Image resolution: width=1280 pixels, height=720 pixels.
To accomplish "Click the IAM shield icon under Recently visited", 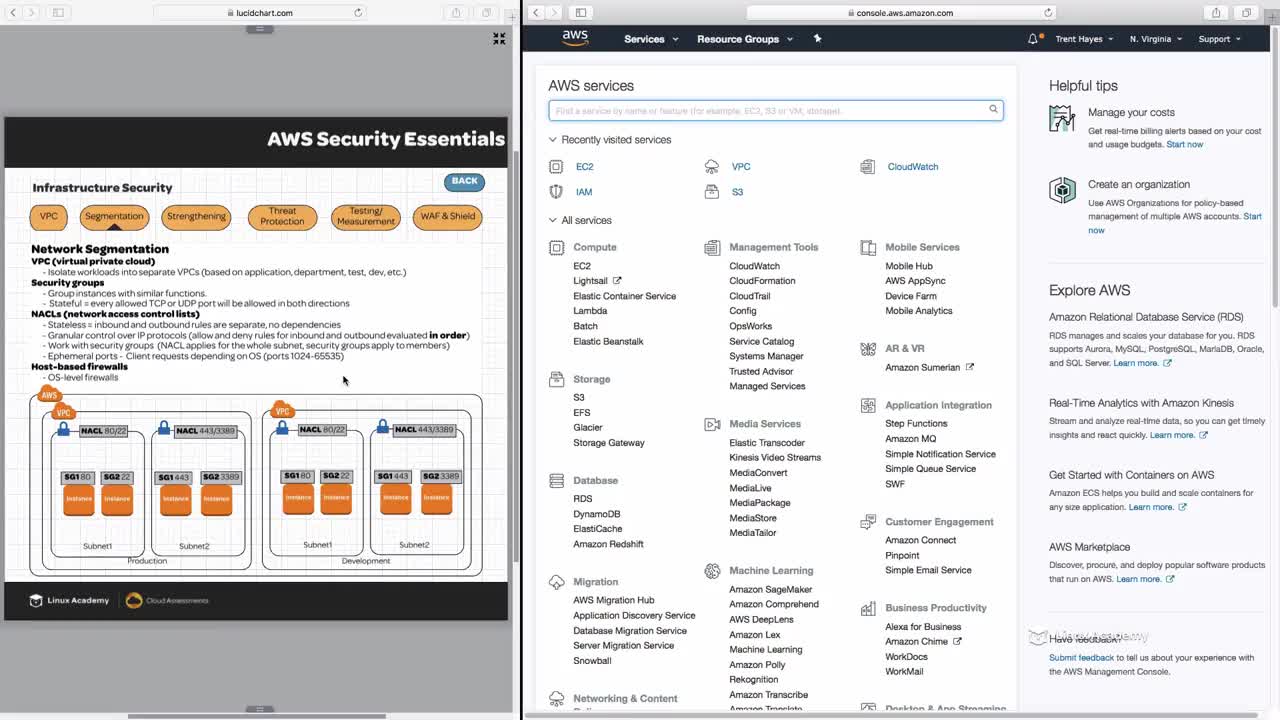I will pyautogui.click(x=556, y=192).
